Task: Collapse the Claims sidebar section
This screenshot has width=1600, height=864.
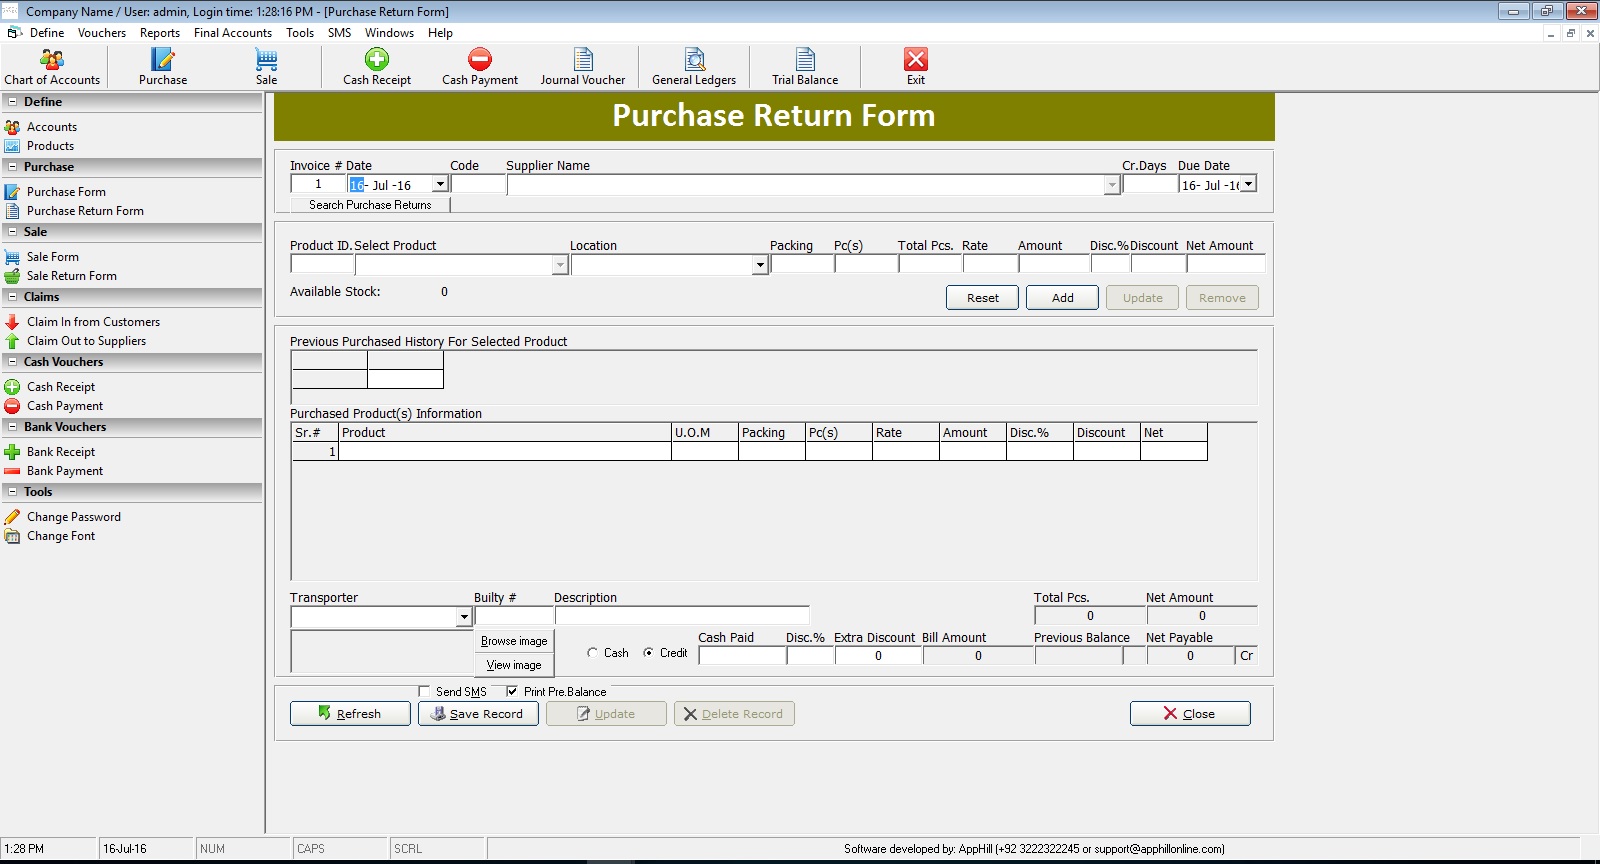Action: [x=12, y=297]
